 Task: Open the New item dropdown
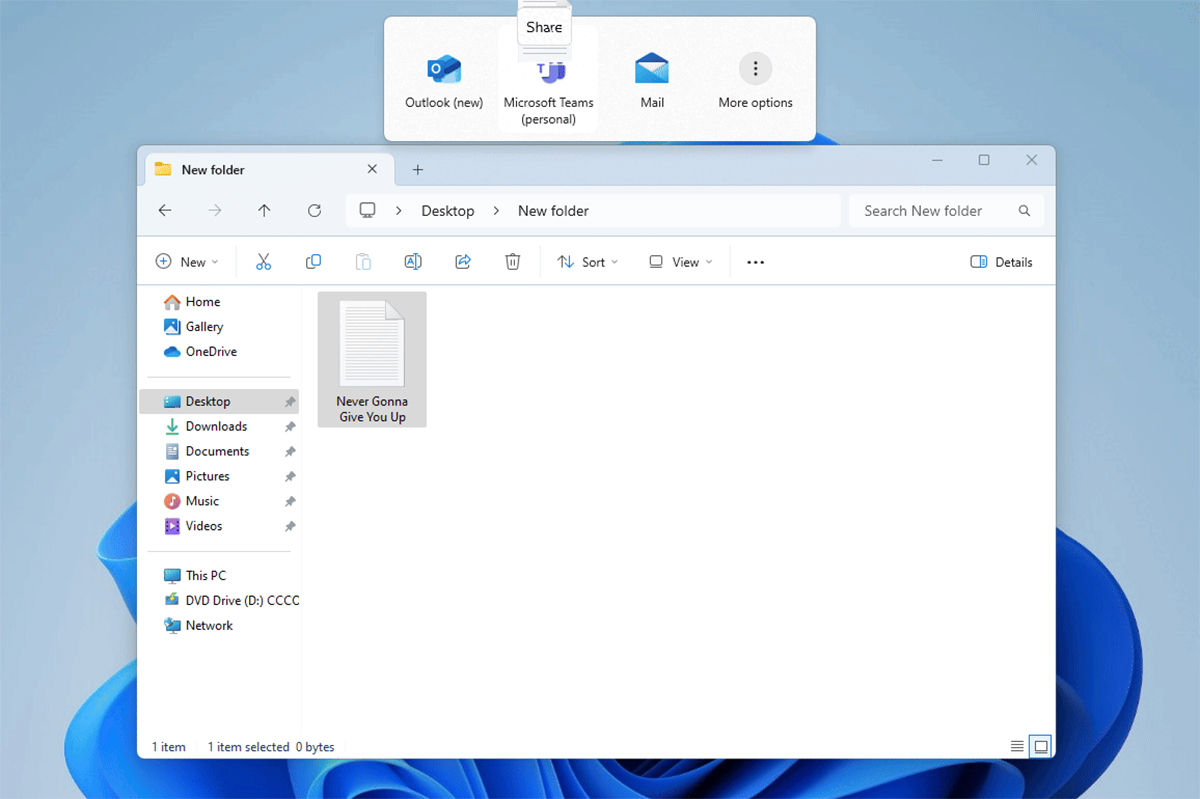coord(187,262)
